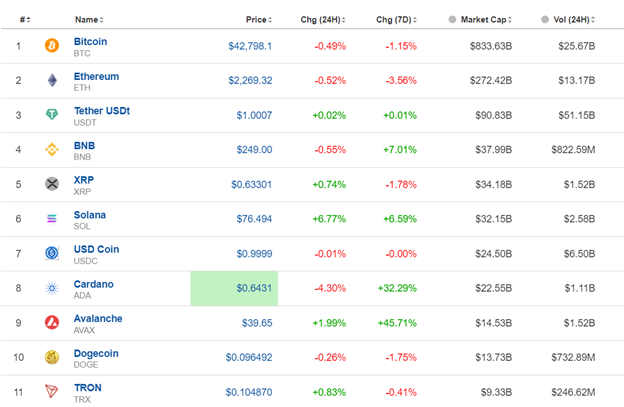Viewport: 624px width, 407px height.
Task: Sort the table by Price column
Action: click(259, 19)
